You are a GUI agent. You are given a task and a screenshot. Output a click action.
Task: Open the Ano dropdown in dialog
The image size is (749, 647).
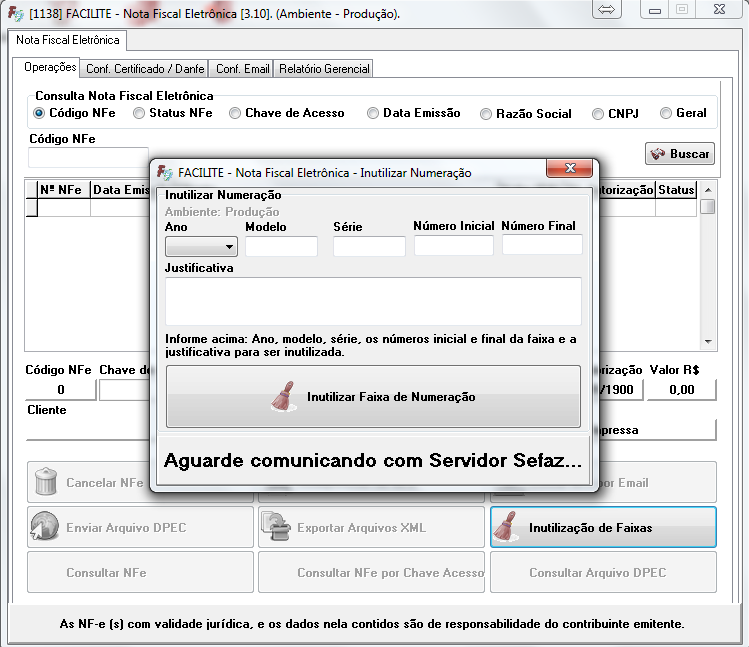[201, 247]
